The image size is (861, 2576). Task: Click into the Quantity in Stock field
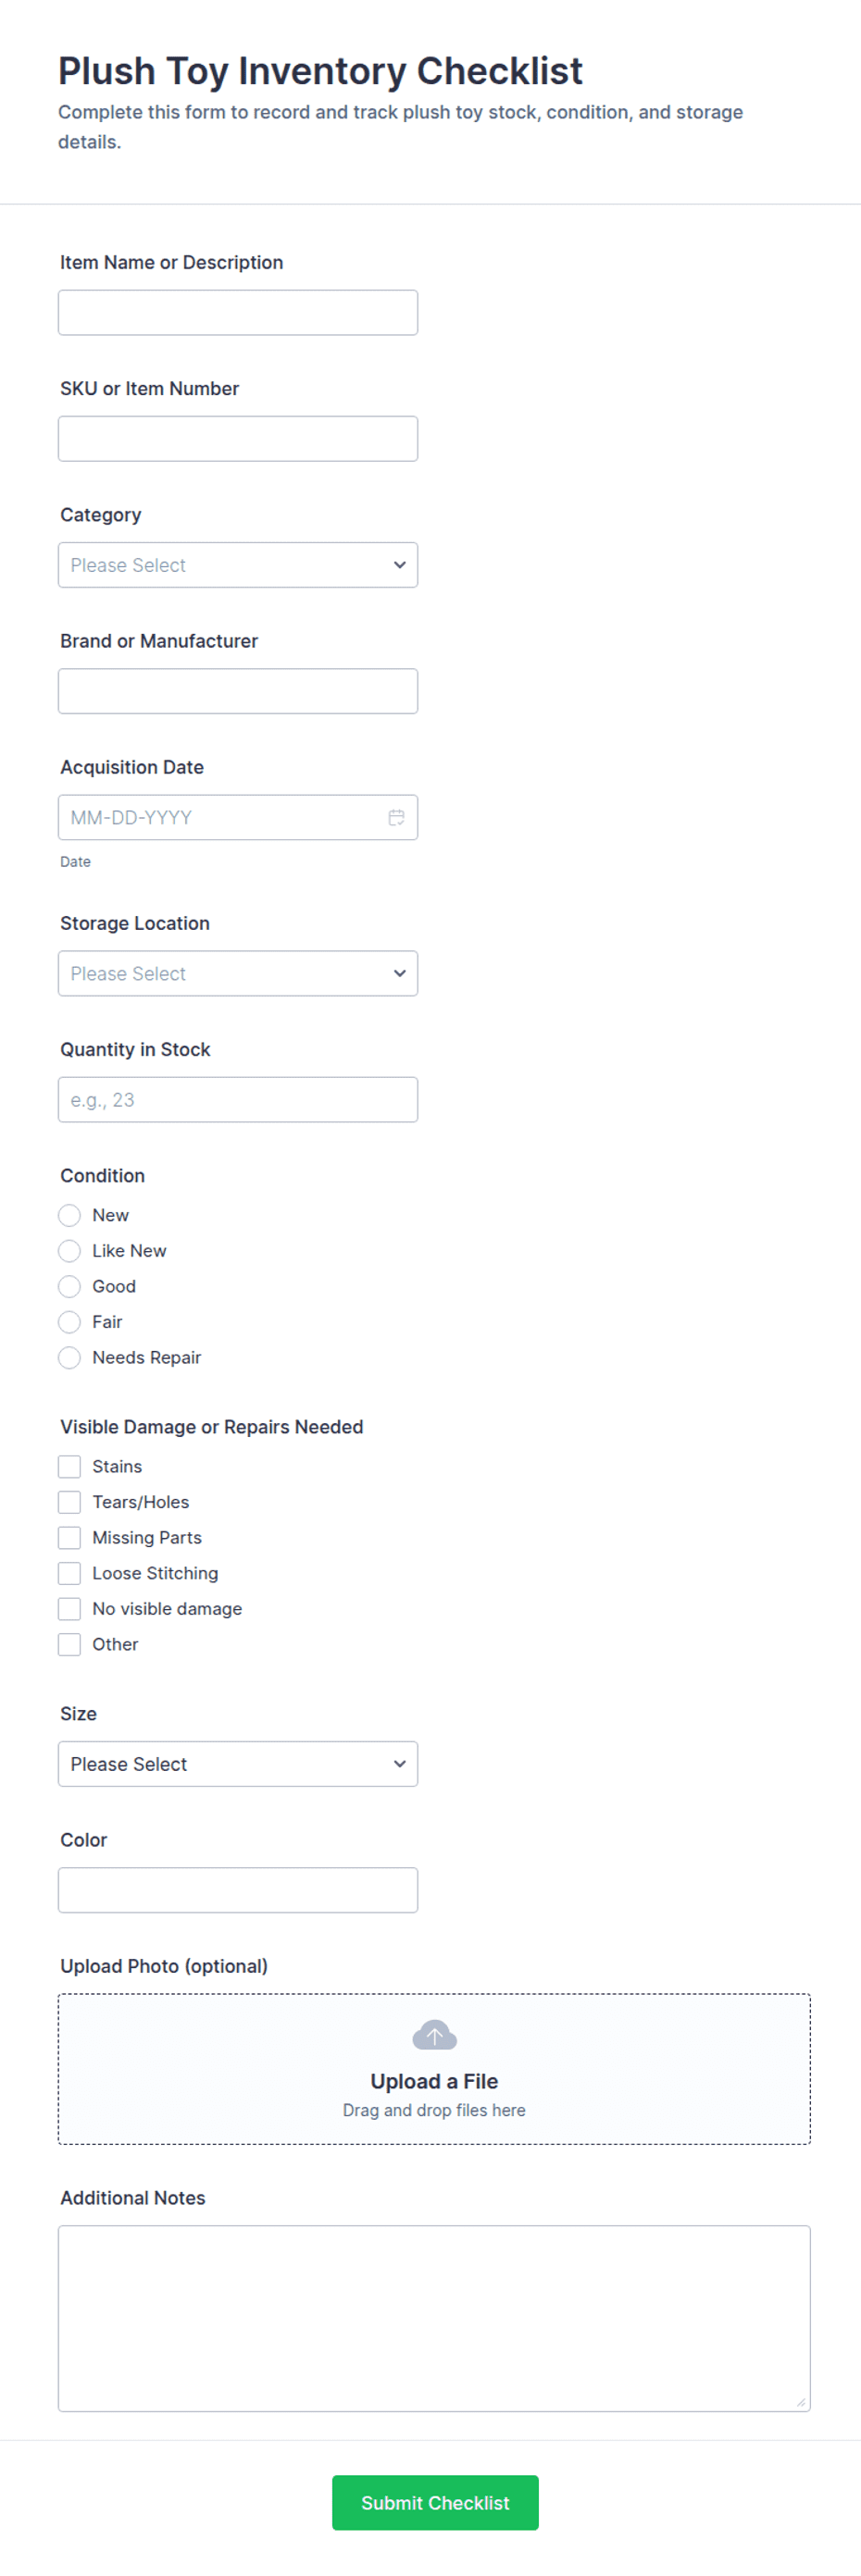click(238, 1100)
